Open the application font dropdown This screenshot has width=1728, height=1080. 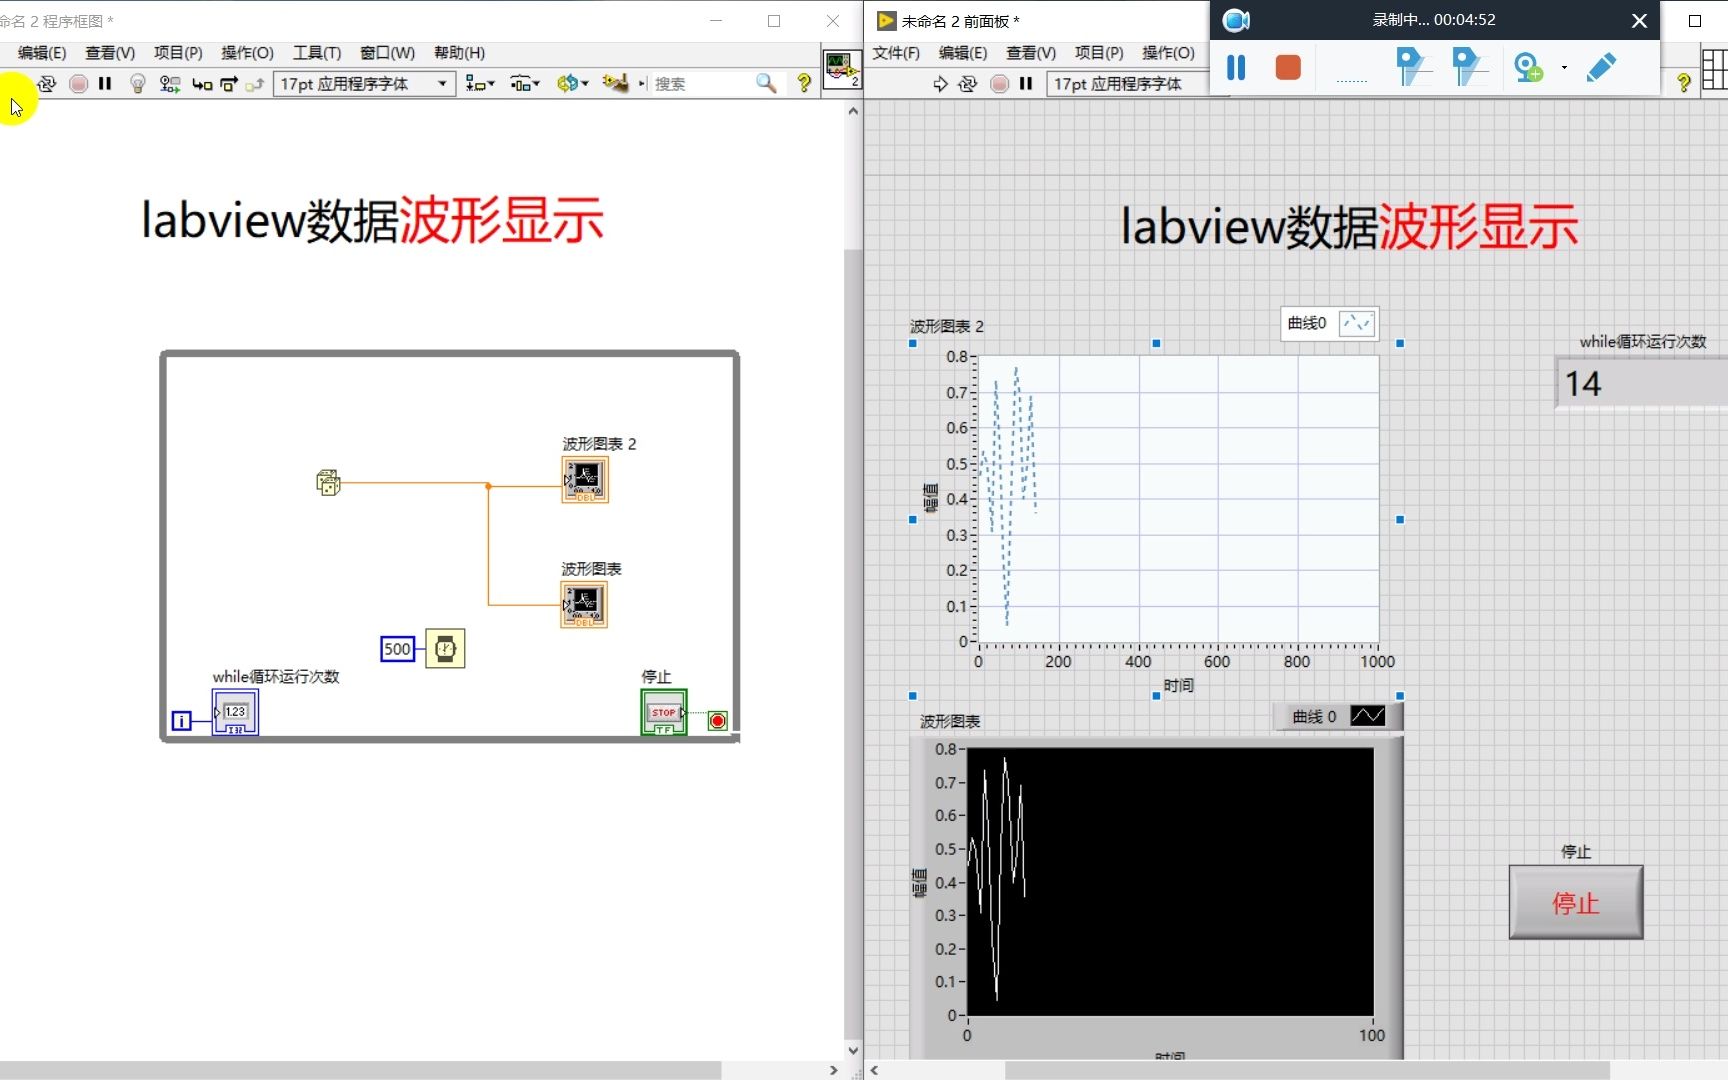363,84
